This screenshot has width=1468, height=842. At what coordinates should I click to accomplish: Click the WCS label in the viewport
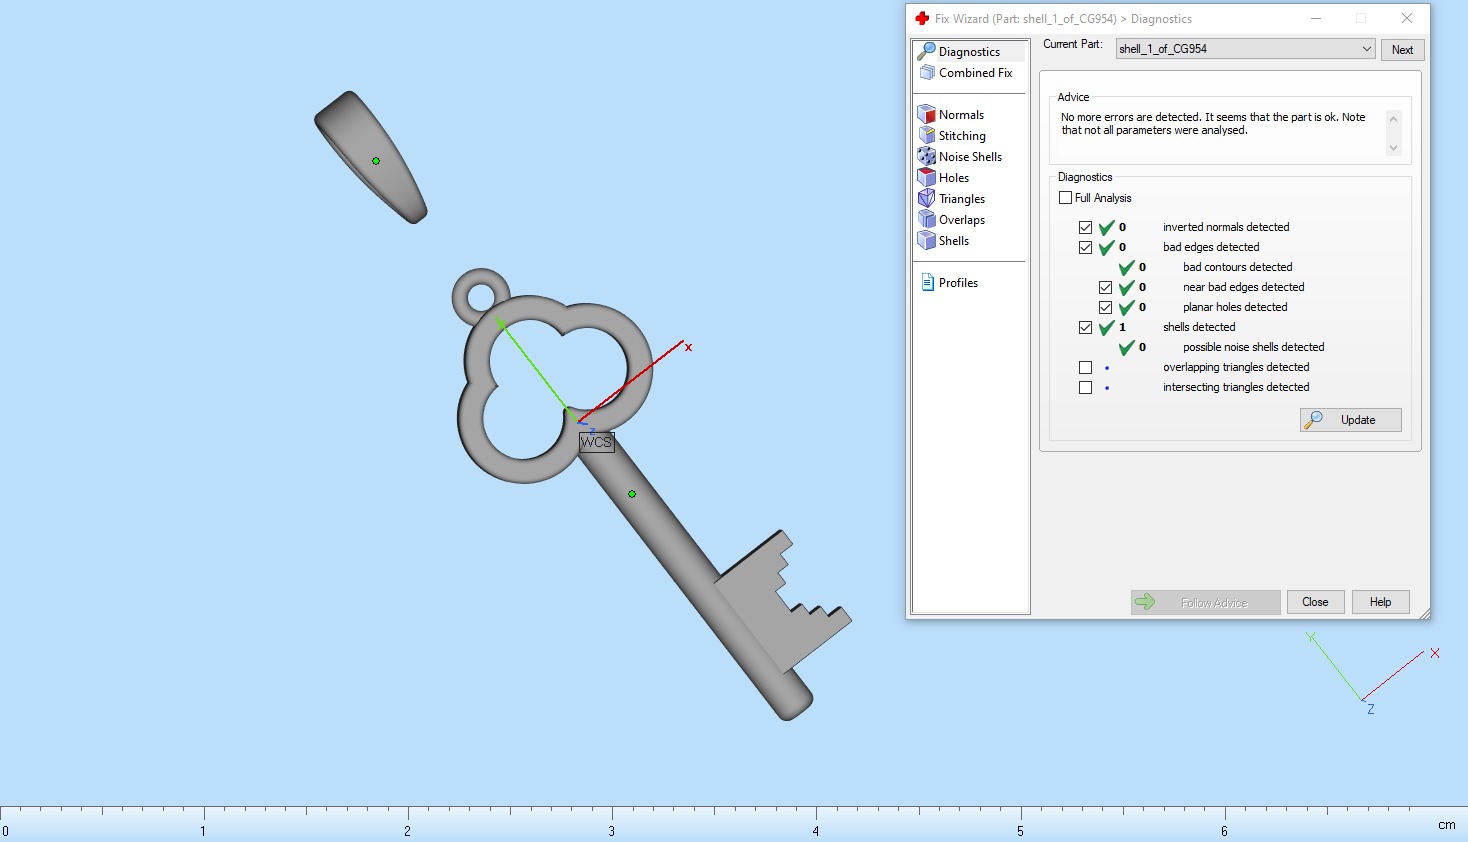596,442
